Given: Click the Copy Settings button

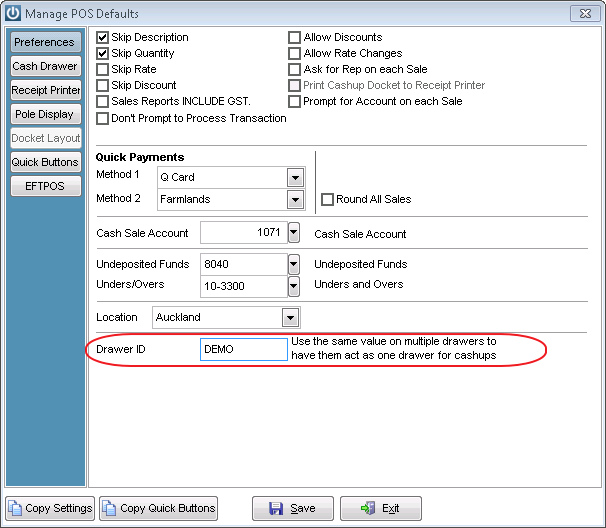Looking at the screenshot, I should point(50,508).
